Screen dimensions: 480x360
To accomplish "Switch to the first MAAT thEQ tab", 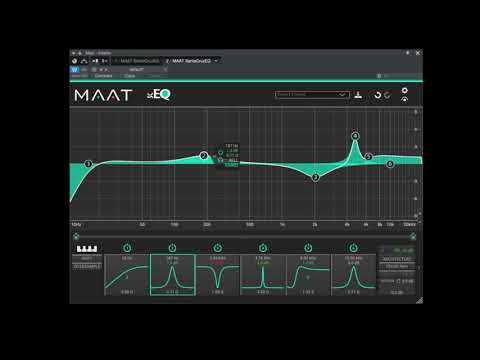I will (x=137, y=61).
